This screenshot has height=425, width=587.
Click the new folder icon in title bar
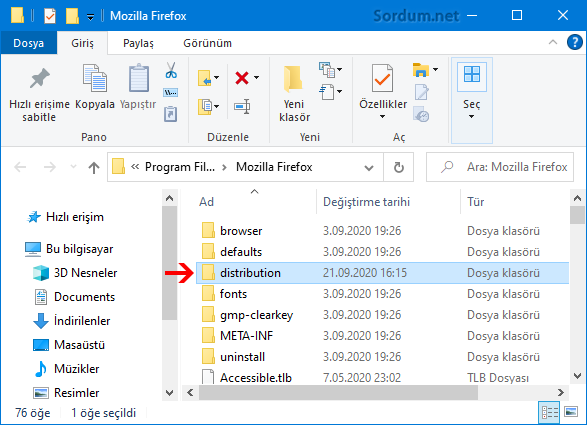pos(72,16)
